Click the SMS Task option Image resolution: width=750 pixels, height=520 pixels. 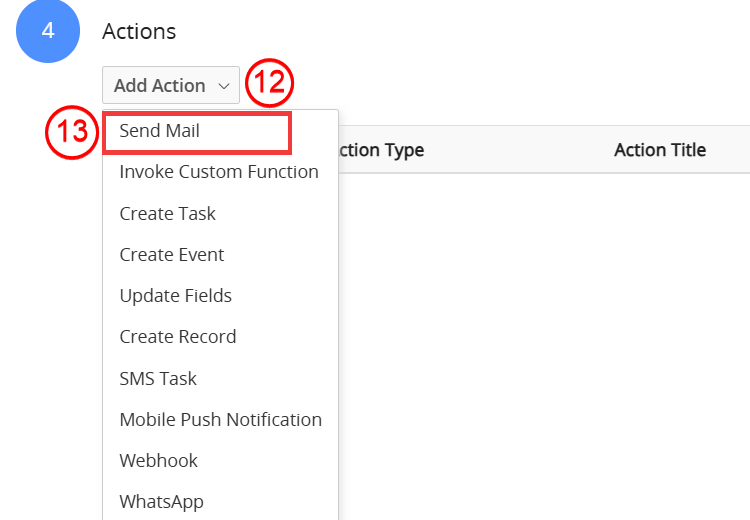158,378
